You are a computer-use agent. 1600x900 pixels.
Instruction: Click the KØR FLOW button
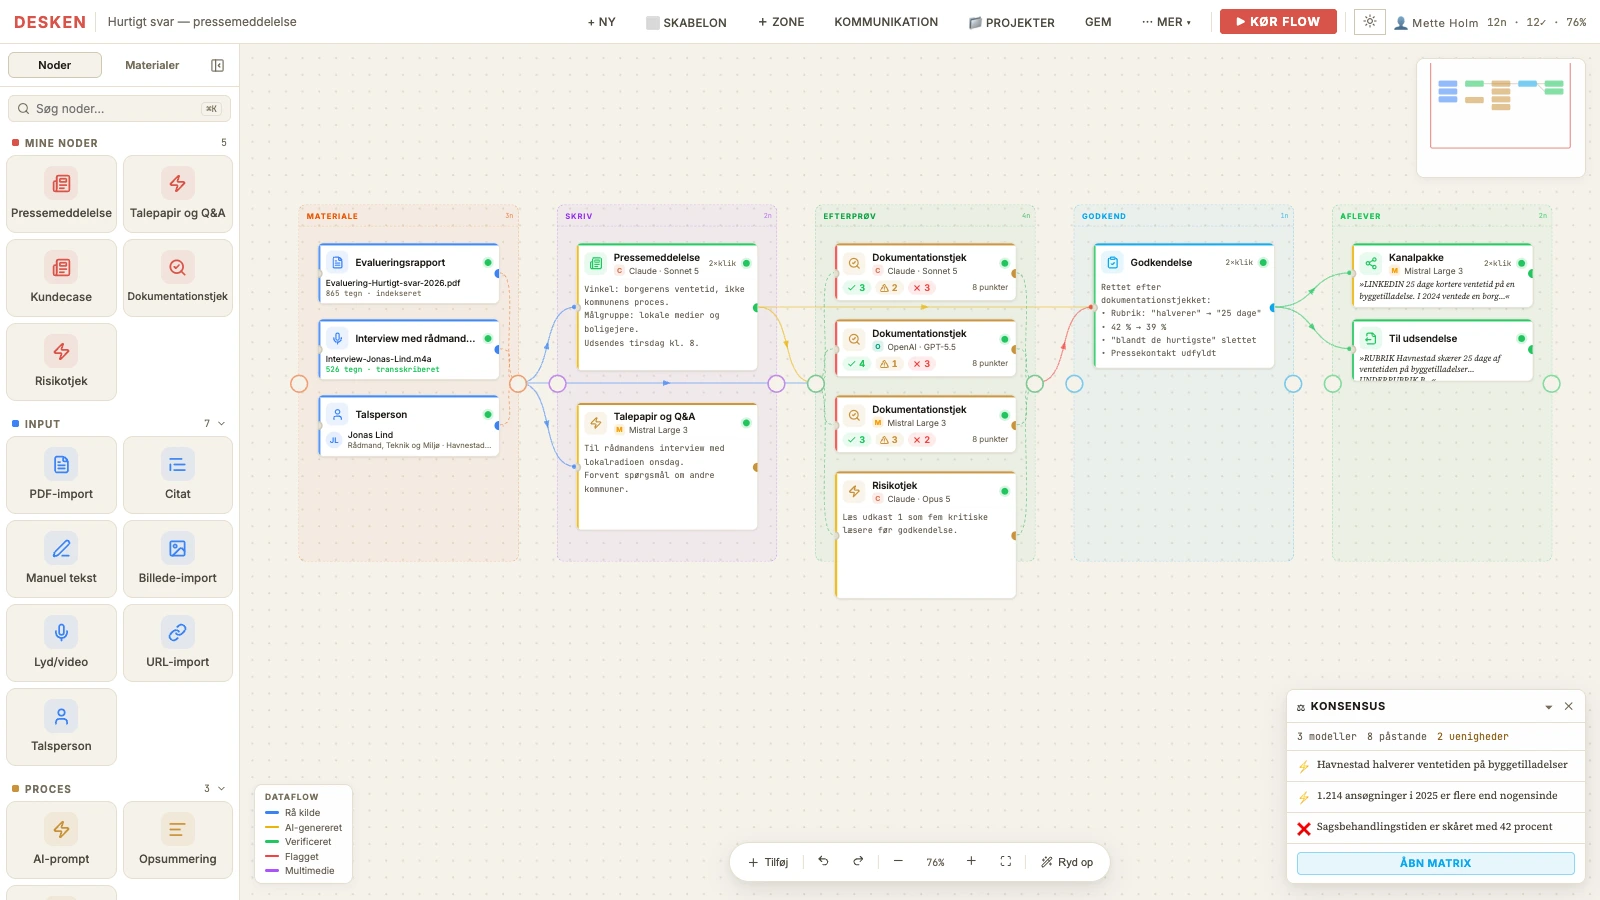pyautogui.click(x=1278, y=22)
